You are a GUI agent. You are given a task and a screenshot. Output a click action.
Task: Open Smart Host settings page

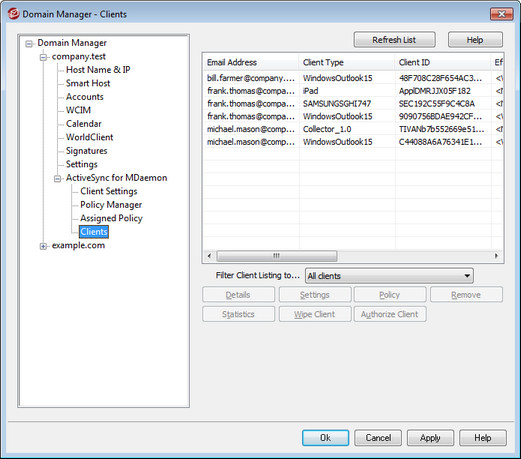click(88, 83)
